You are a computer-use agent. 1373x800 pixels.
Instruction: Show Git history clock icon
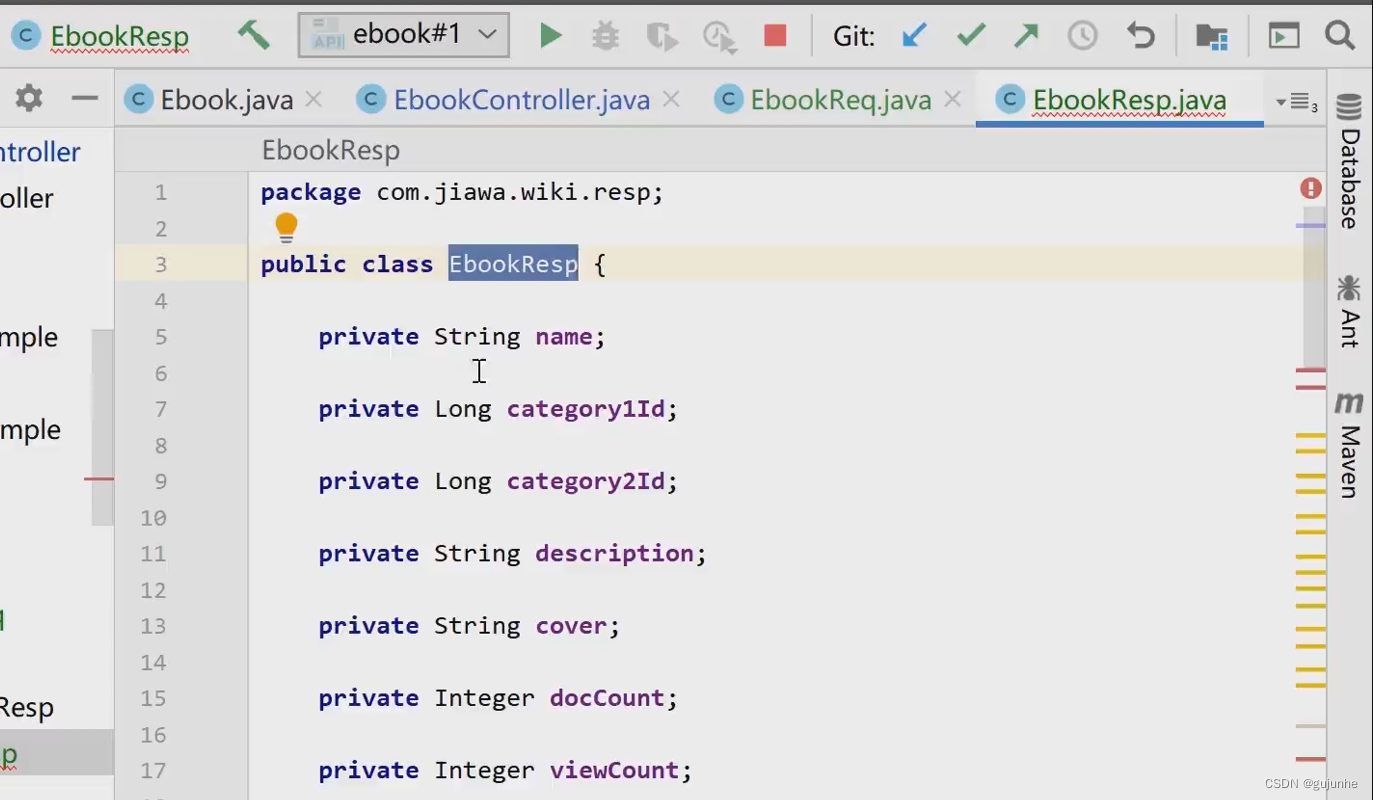(x=1083, y=36)
